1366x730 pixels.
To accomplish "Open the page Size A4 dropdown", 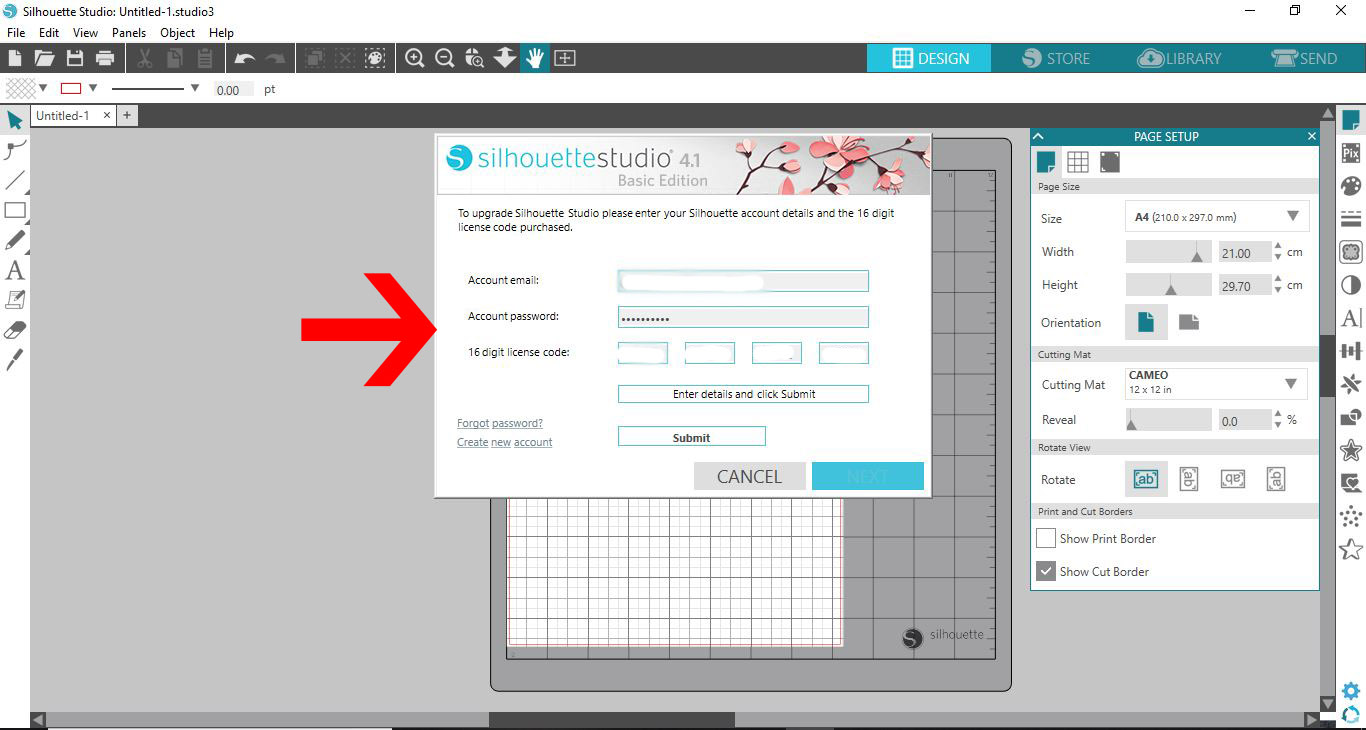I will [1216, 217].
